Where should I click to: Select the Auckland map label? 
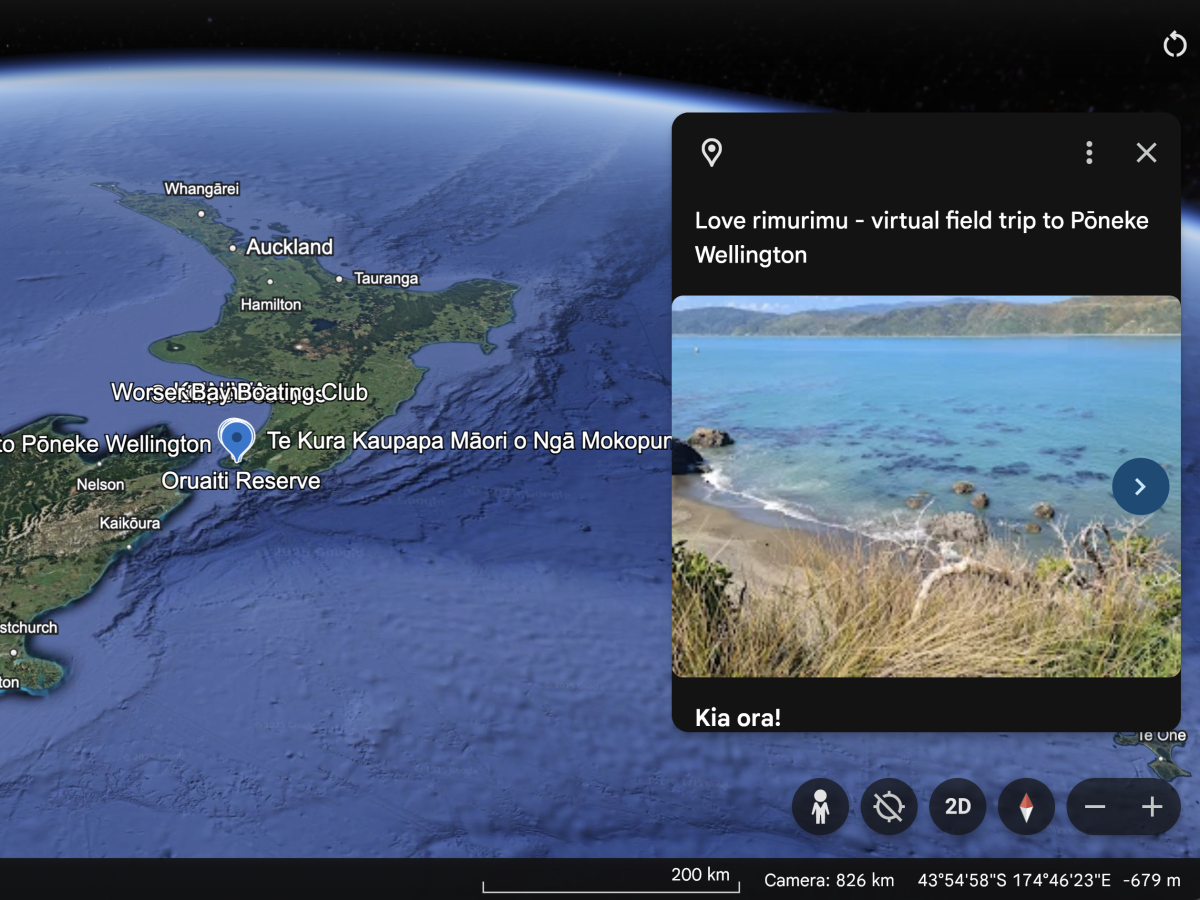tap(289, 247)
